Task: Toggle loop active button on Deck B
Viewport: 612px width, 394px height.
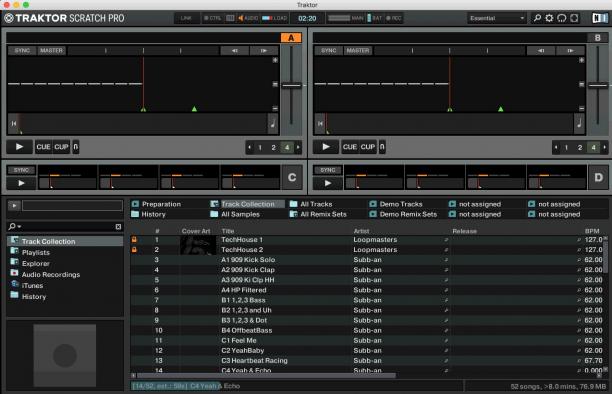Action: (x=382, y=147)
